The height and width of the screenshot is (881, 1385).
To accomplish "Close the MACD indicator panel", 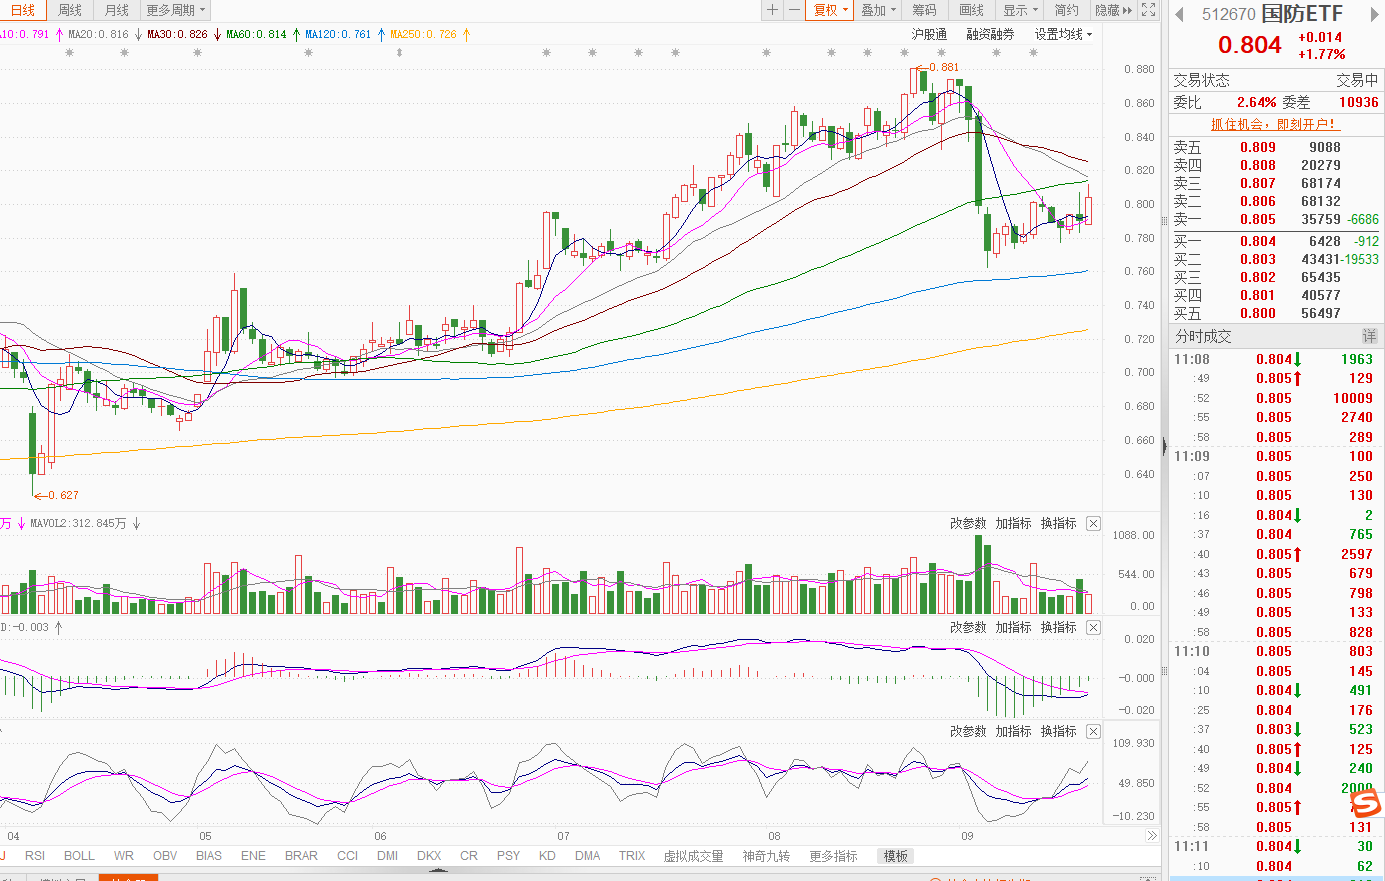I will (x=1093, y=628).
